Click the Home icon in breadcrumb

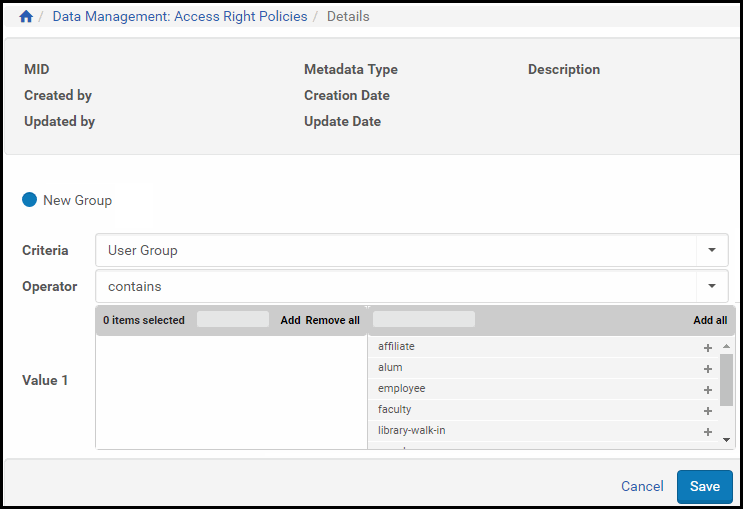pyautogui.click(x=26, y=17)
